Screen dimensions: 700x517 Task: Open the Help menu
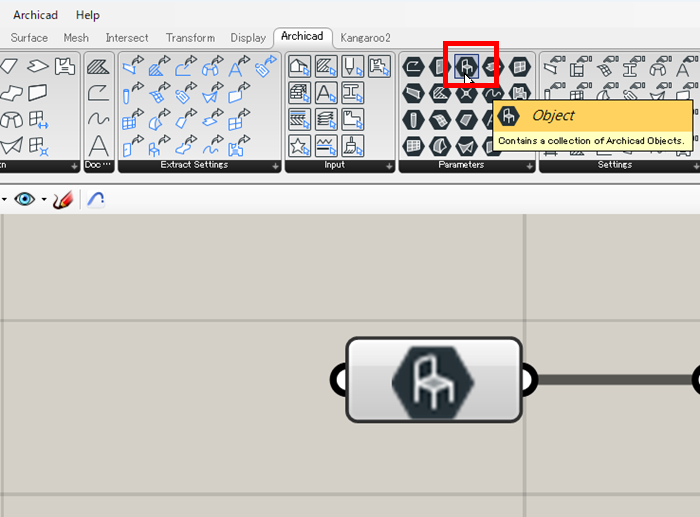[x=88, y=15]
